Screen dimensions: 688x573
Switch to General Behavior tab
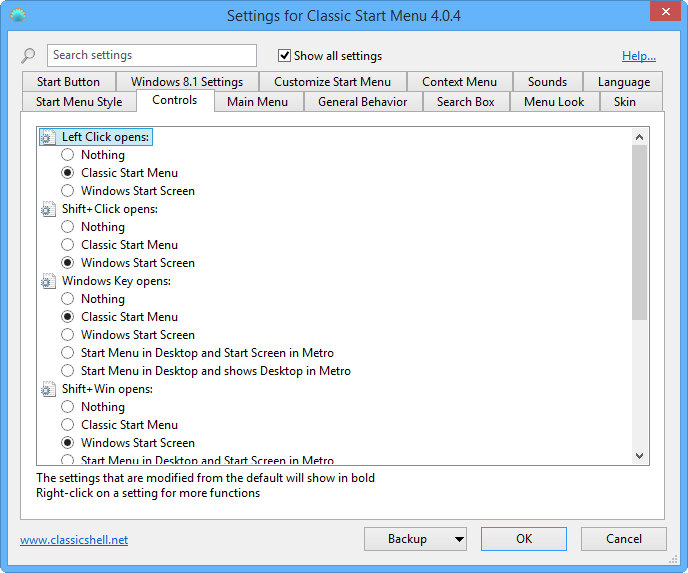click(362, 102)
